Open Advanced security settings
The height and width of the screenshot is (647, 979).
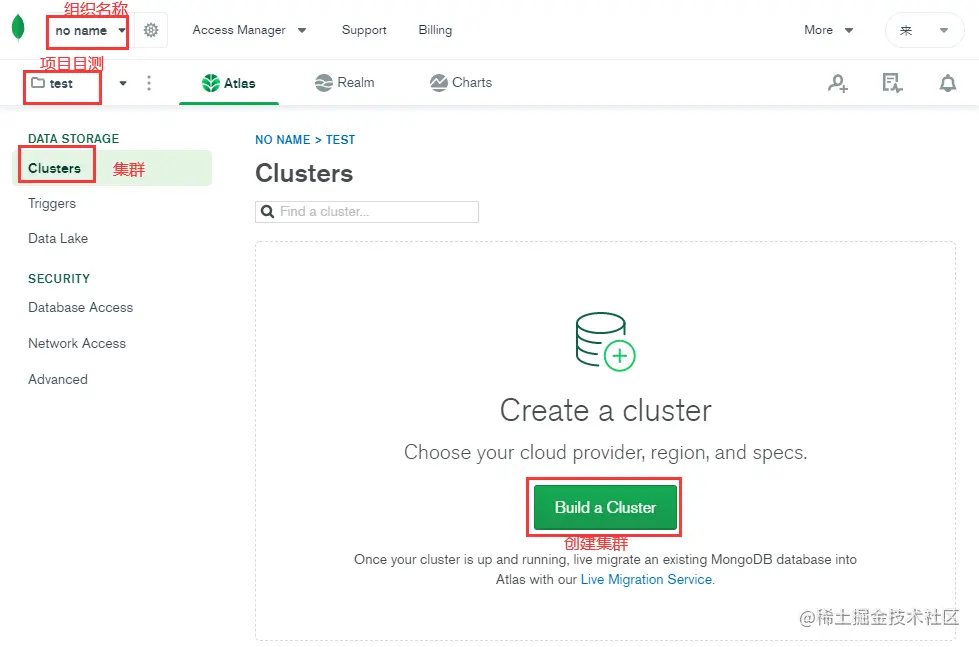(x=57, y=379)
